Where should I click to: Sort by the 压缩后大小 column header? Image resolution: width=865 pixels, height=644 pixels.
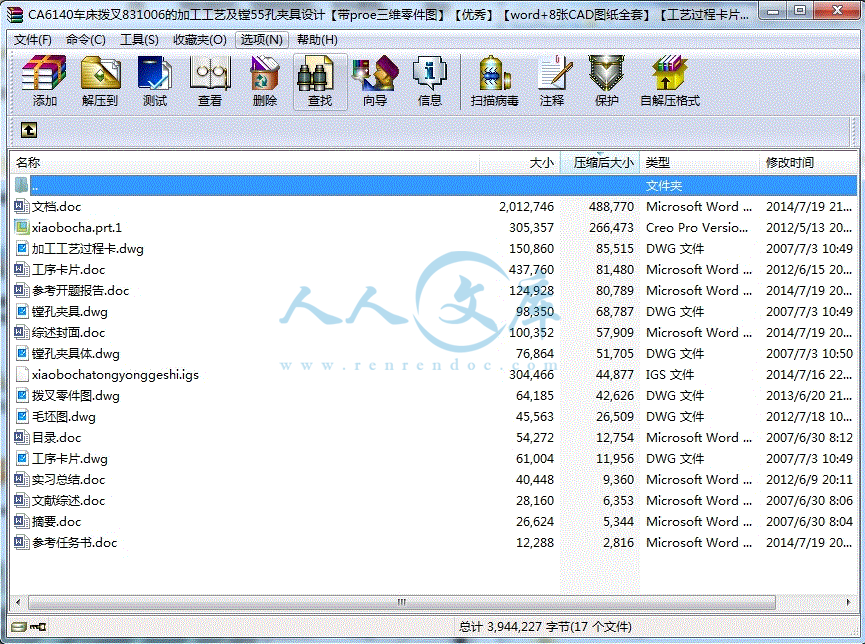(x=600, y=162)
